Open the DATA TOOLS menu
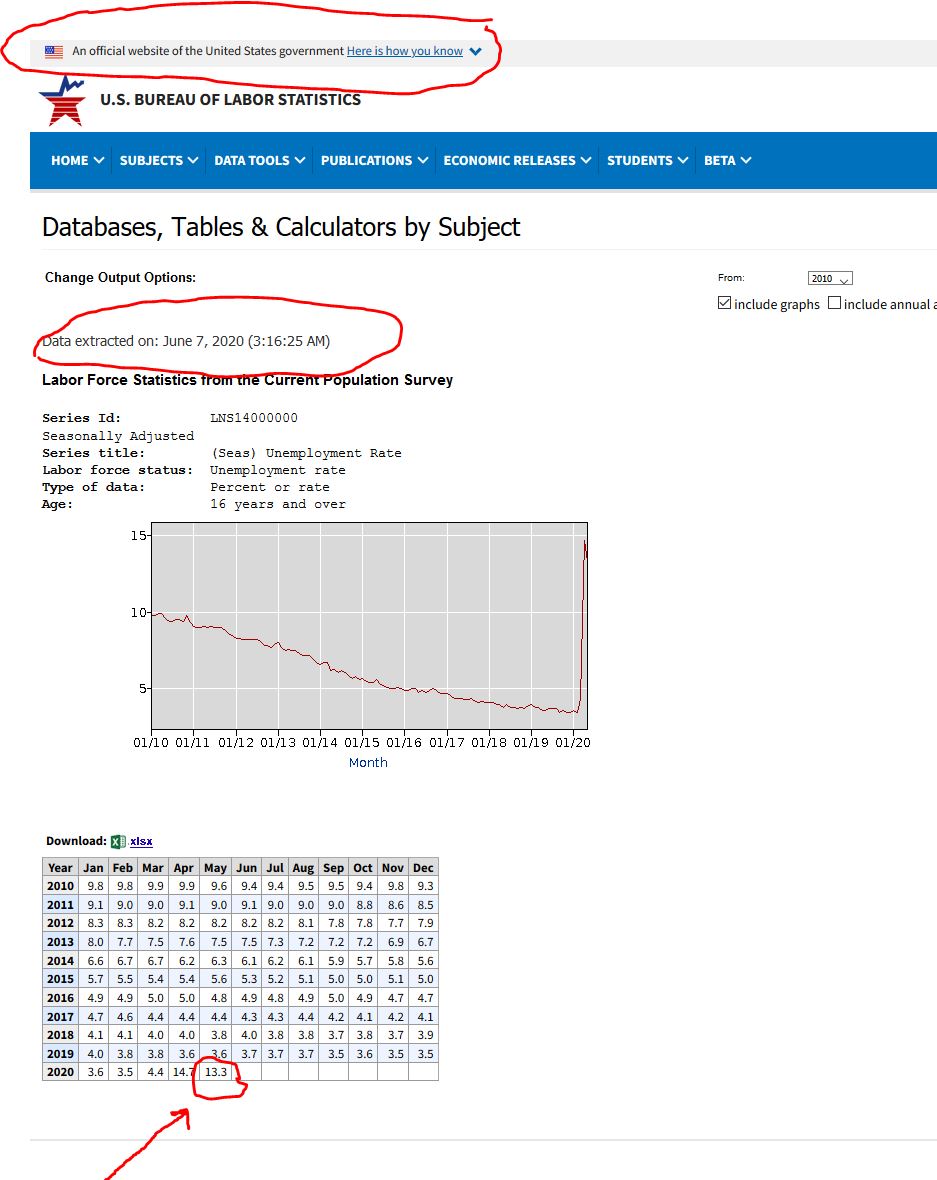Image resolution: width=937 pixels, height=1180 pixels. 260,160
